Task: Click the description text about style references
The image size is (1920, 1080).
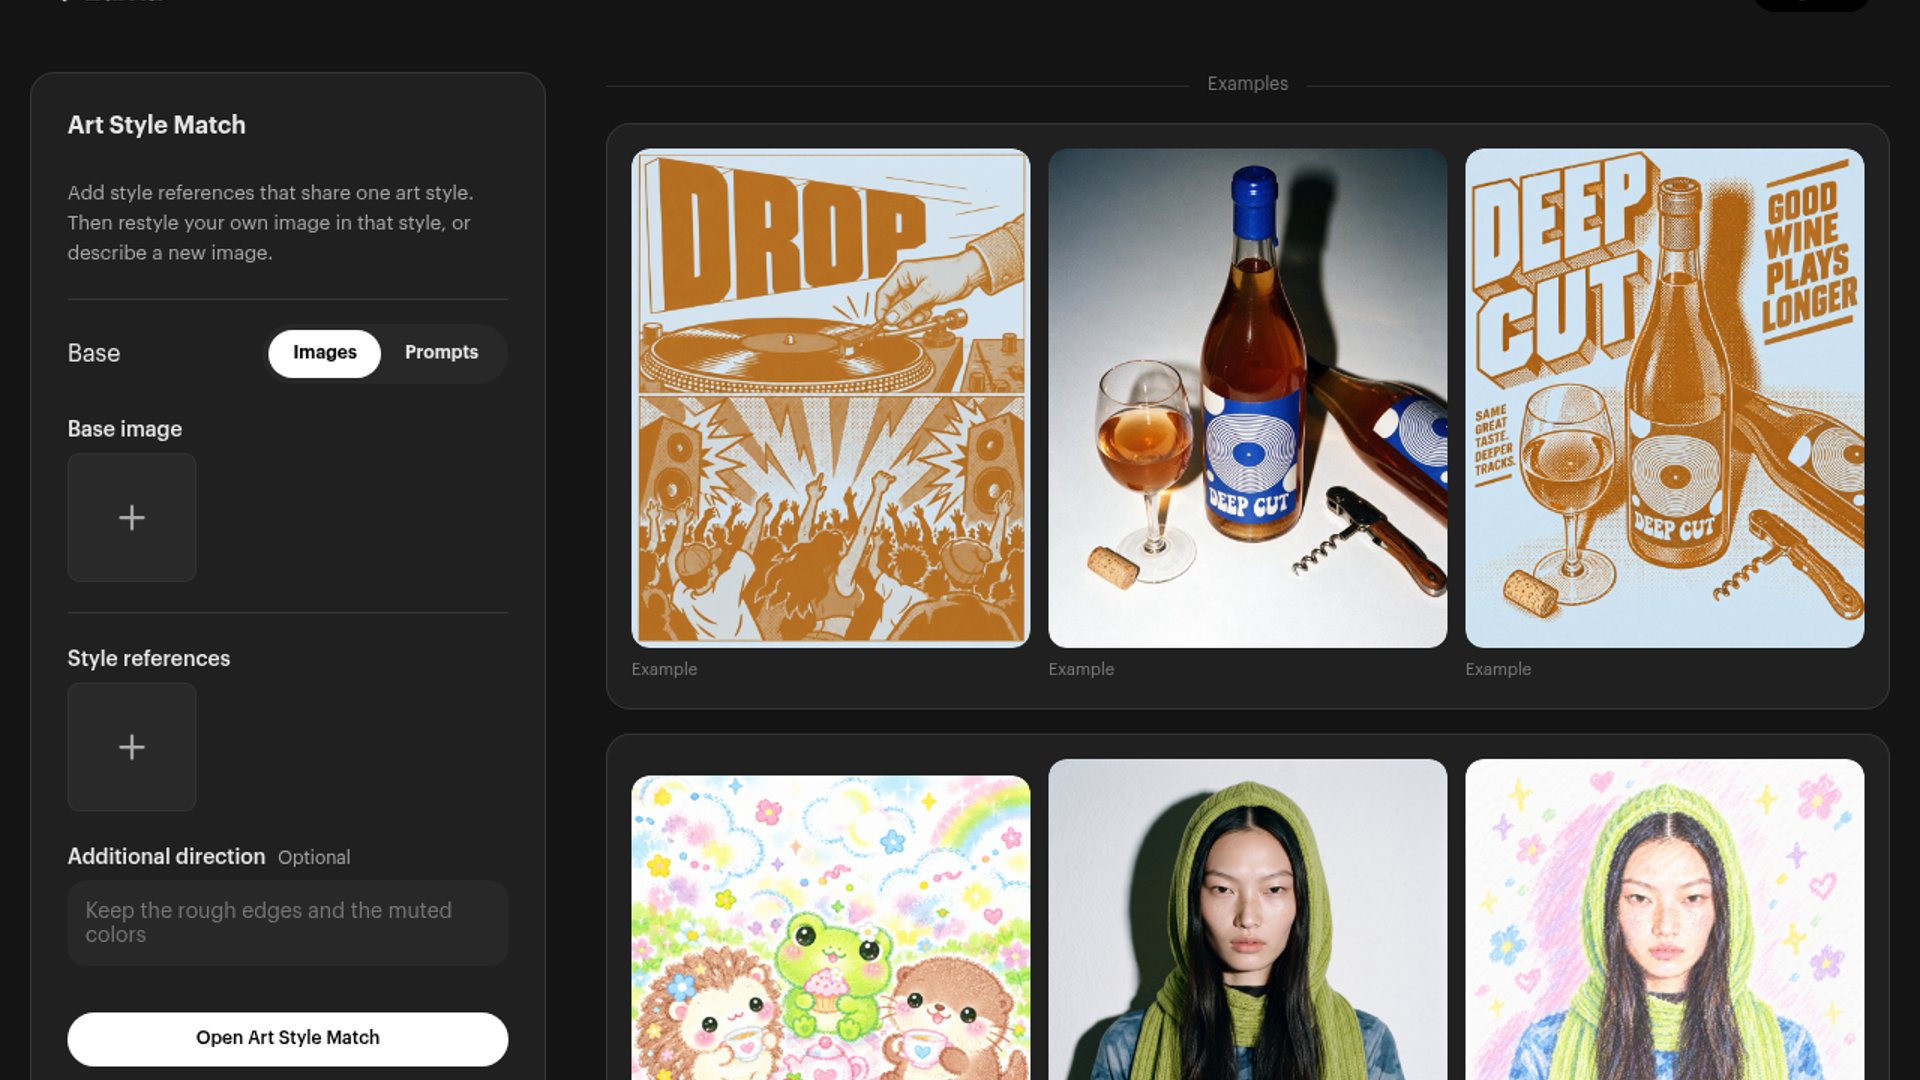Action: (x=270, y=222)
